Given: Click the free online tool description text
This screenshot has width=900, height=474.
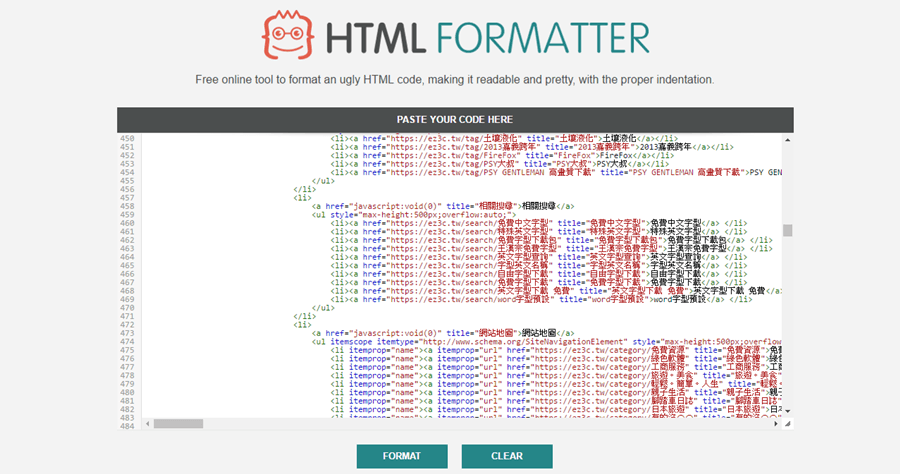Looking at the screenshot, I should (455, 80).
